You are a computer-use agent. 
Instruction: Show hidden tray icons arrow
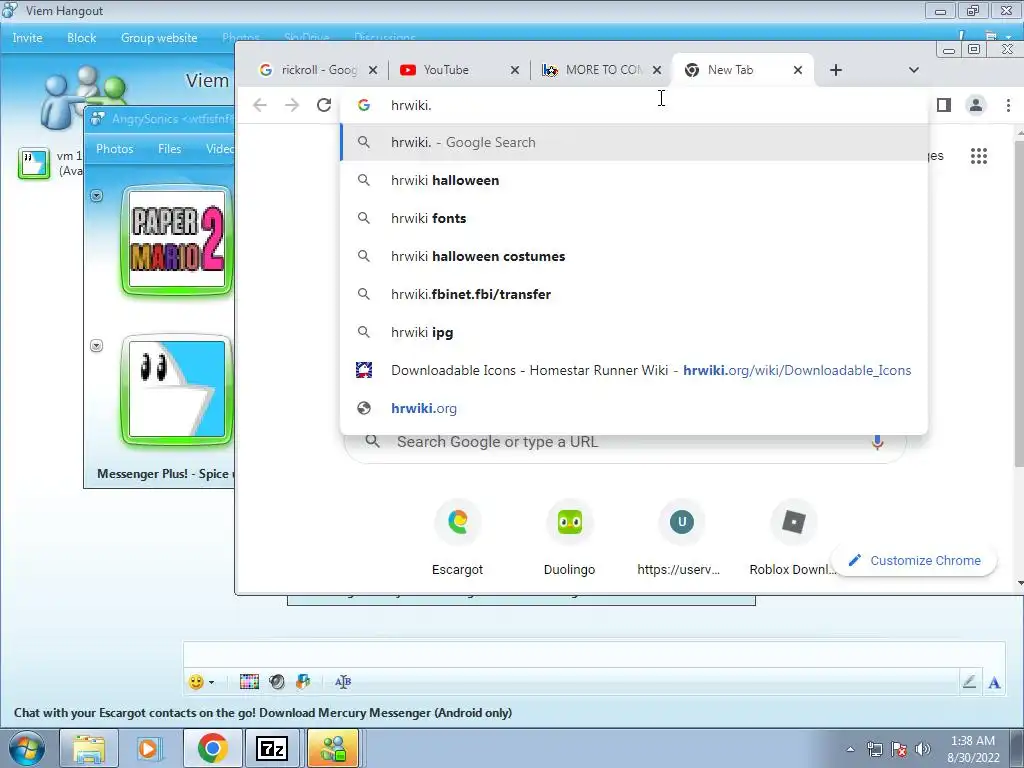point(850,749)
